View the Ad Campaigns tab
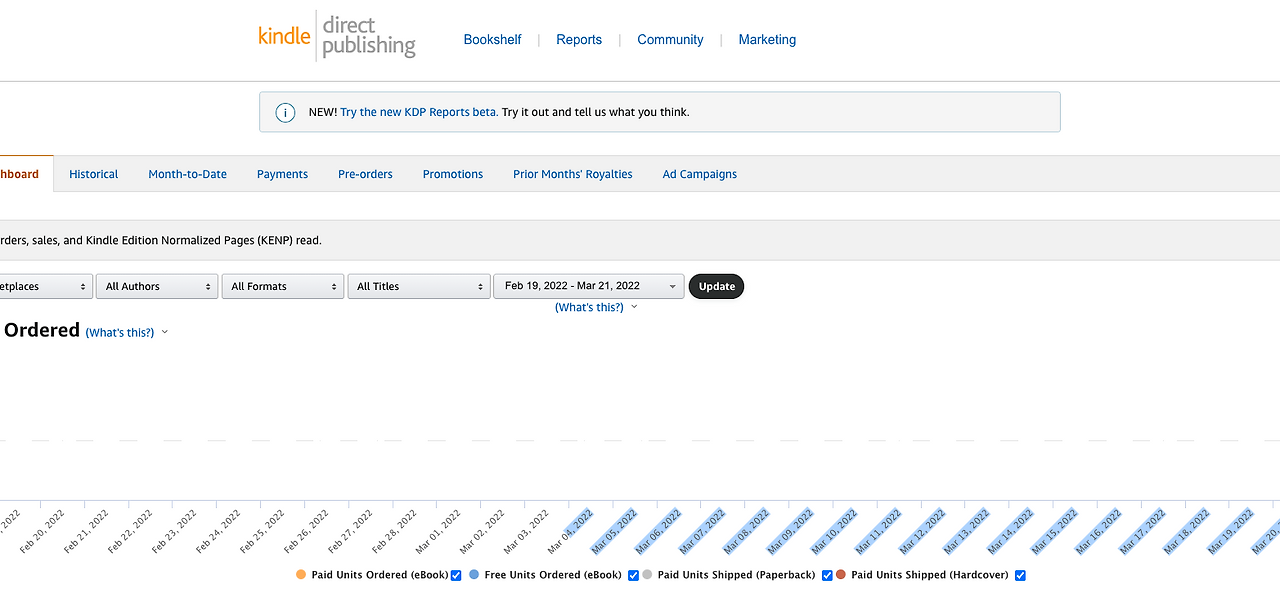The width and height of the screenshot is (1280, 598). click(700, 174)
